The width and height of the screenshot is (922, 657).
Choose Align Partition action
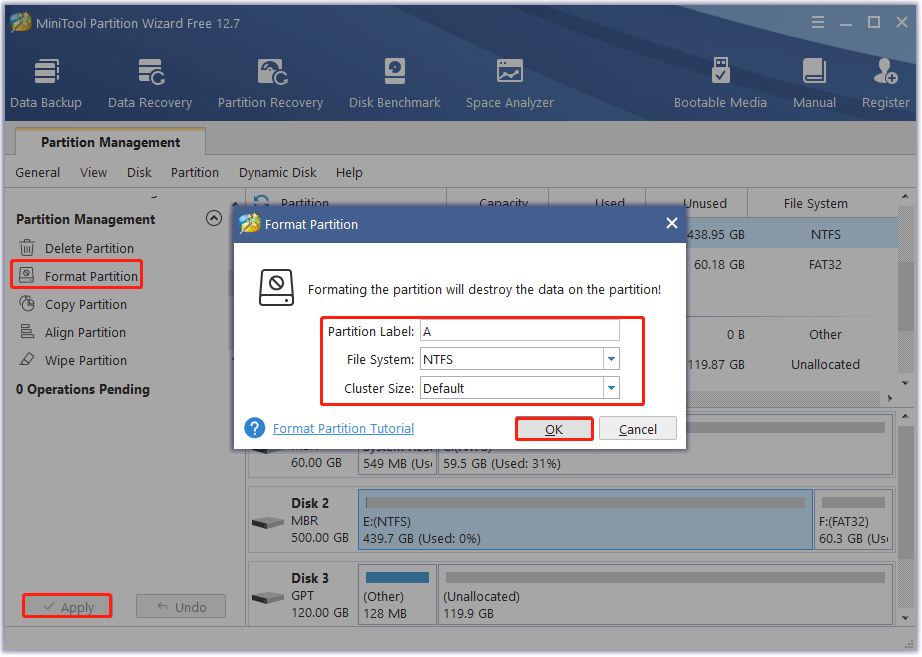[x=73, y=332]
